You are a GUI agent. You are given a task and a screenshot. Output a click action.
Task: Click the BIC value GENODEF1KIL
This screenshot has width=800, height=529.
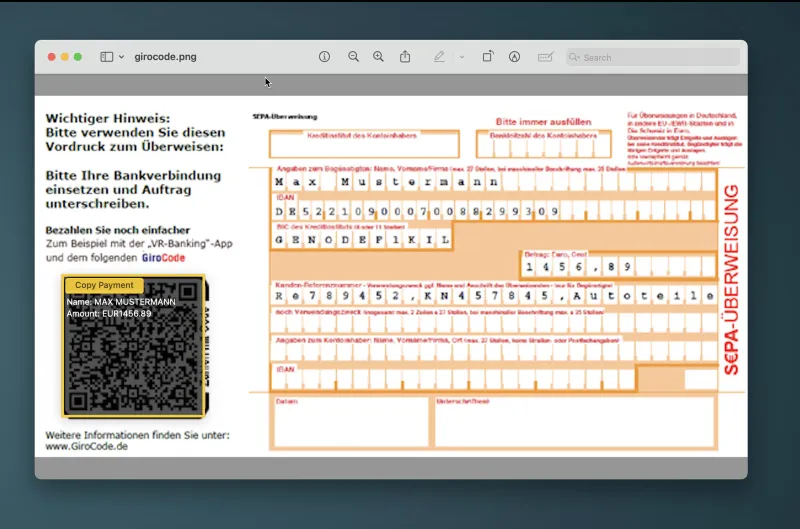[x=362, y=240]
